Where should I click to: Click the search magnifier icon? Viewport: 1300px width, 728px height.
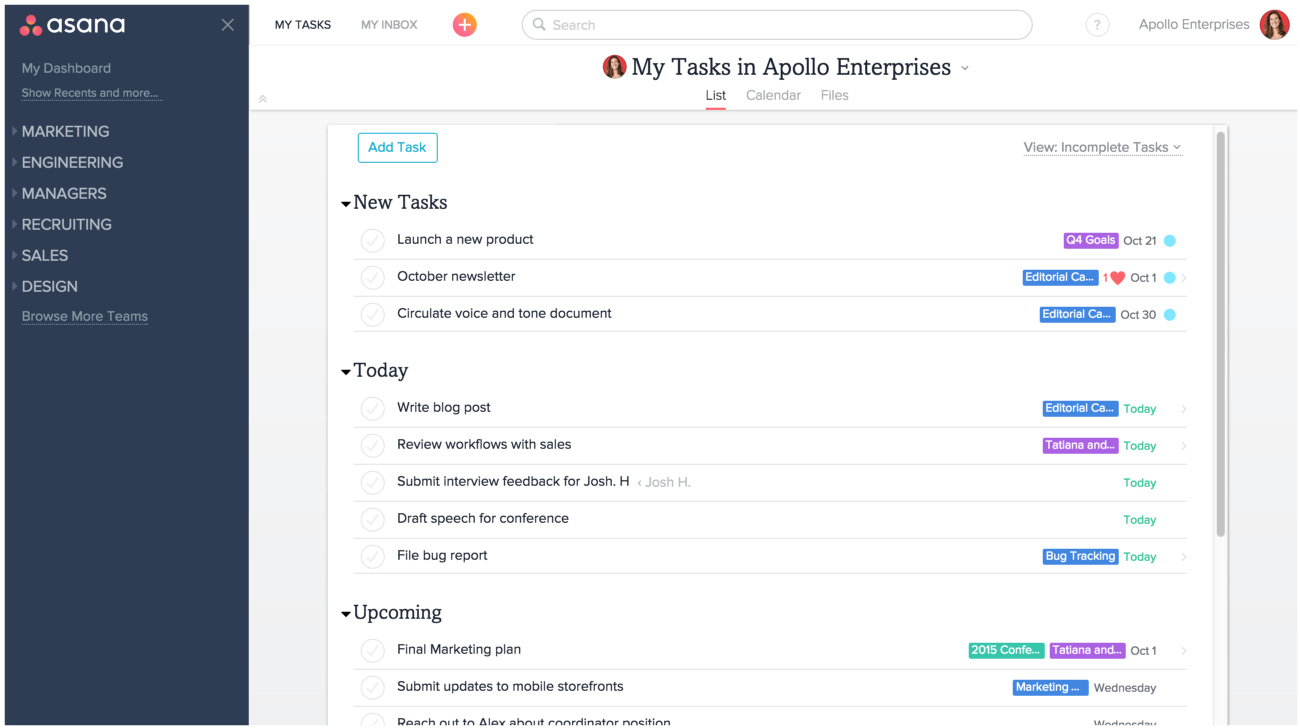coord(540,24)
